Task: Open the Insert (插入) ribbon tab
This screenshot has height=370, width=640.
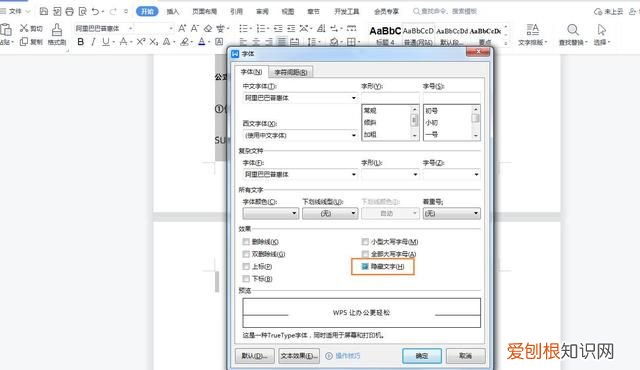Action: (x=173, y=11)
